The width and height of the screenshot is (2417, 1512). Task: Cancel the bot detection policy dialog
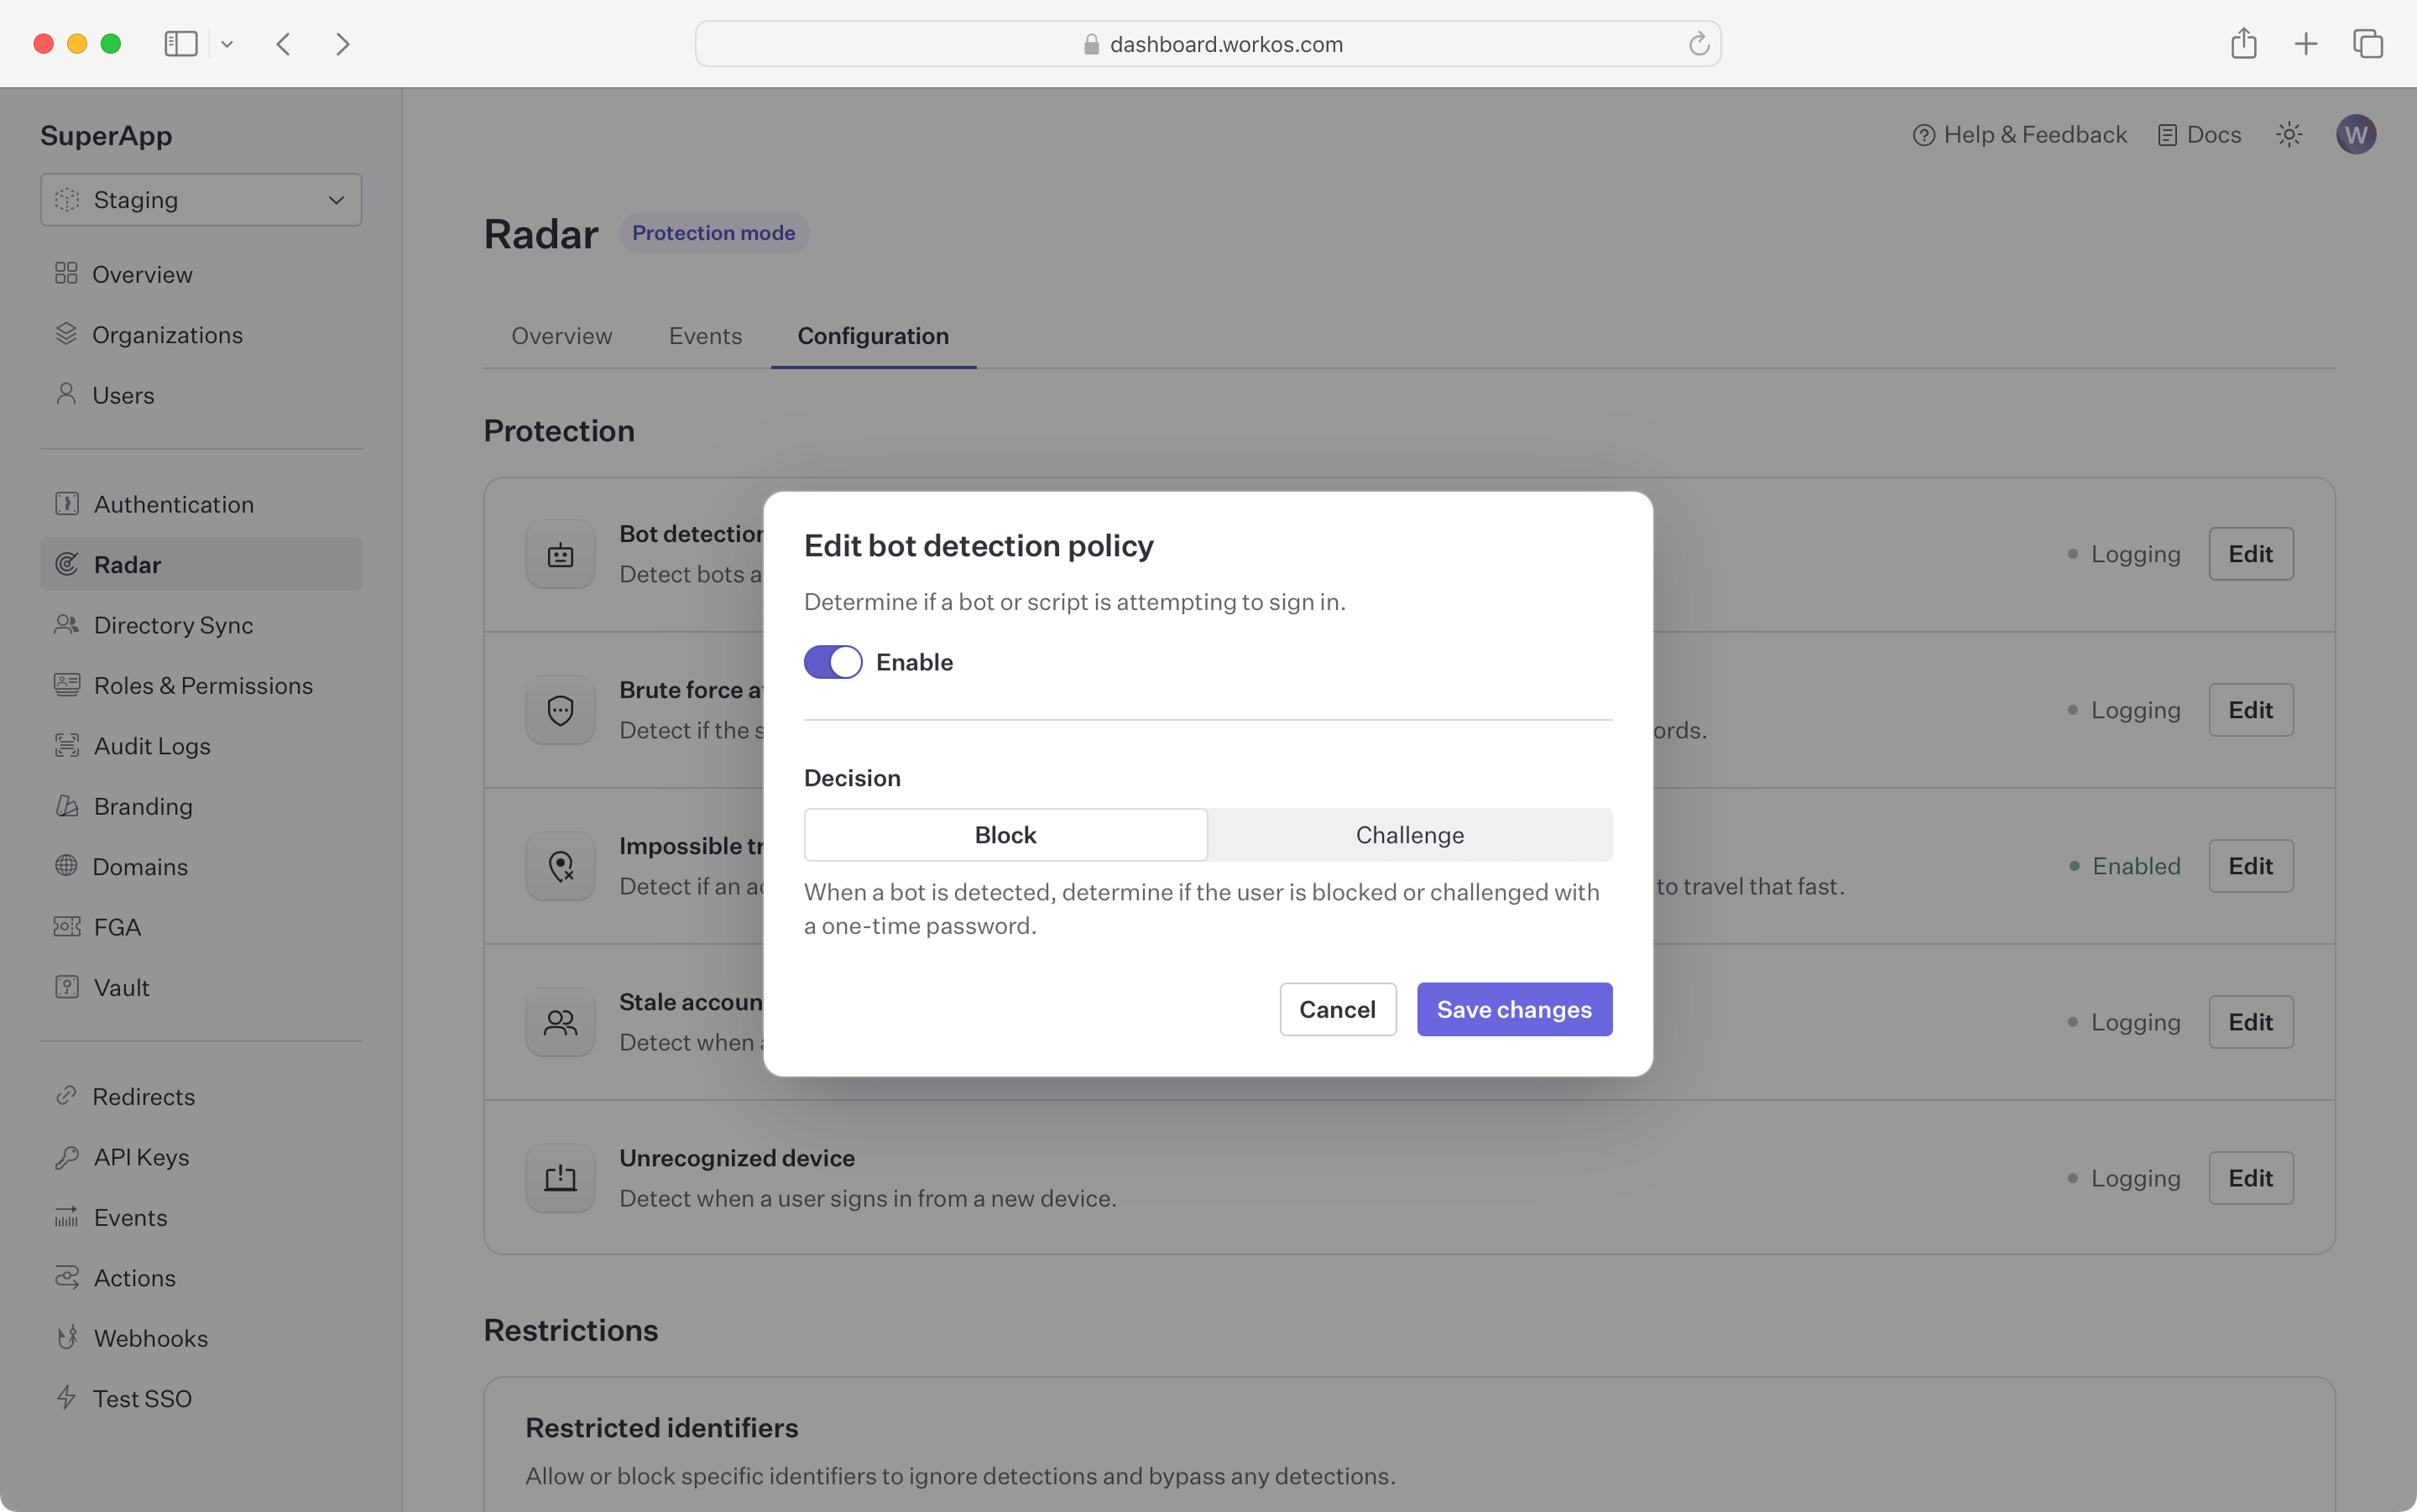1337,1009
